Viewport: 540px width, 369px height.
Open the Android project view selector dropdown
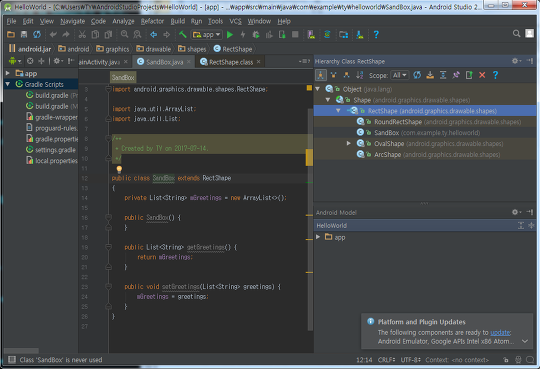[x=15, y=61]
